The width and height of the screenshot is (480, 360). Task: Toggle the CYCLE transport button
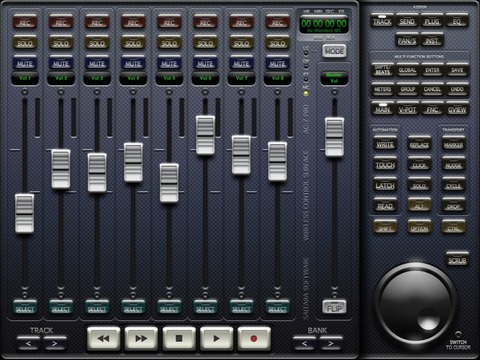tap(453, 185)
